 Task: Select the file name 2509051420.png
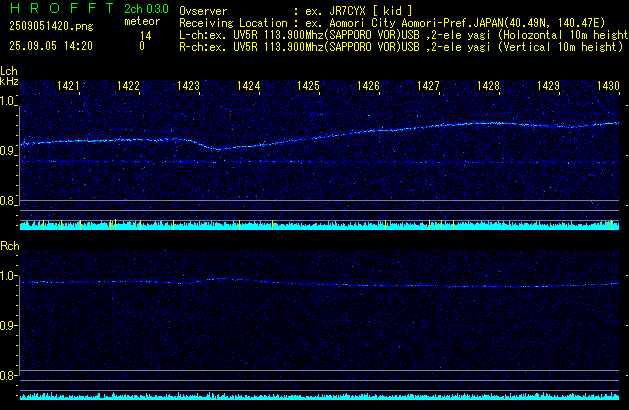(x=51, y=26)
